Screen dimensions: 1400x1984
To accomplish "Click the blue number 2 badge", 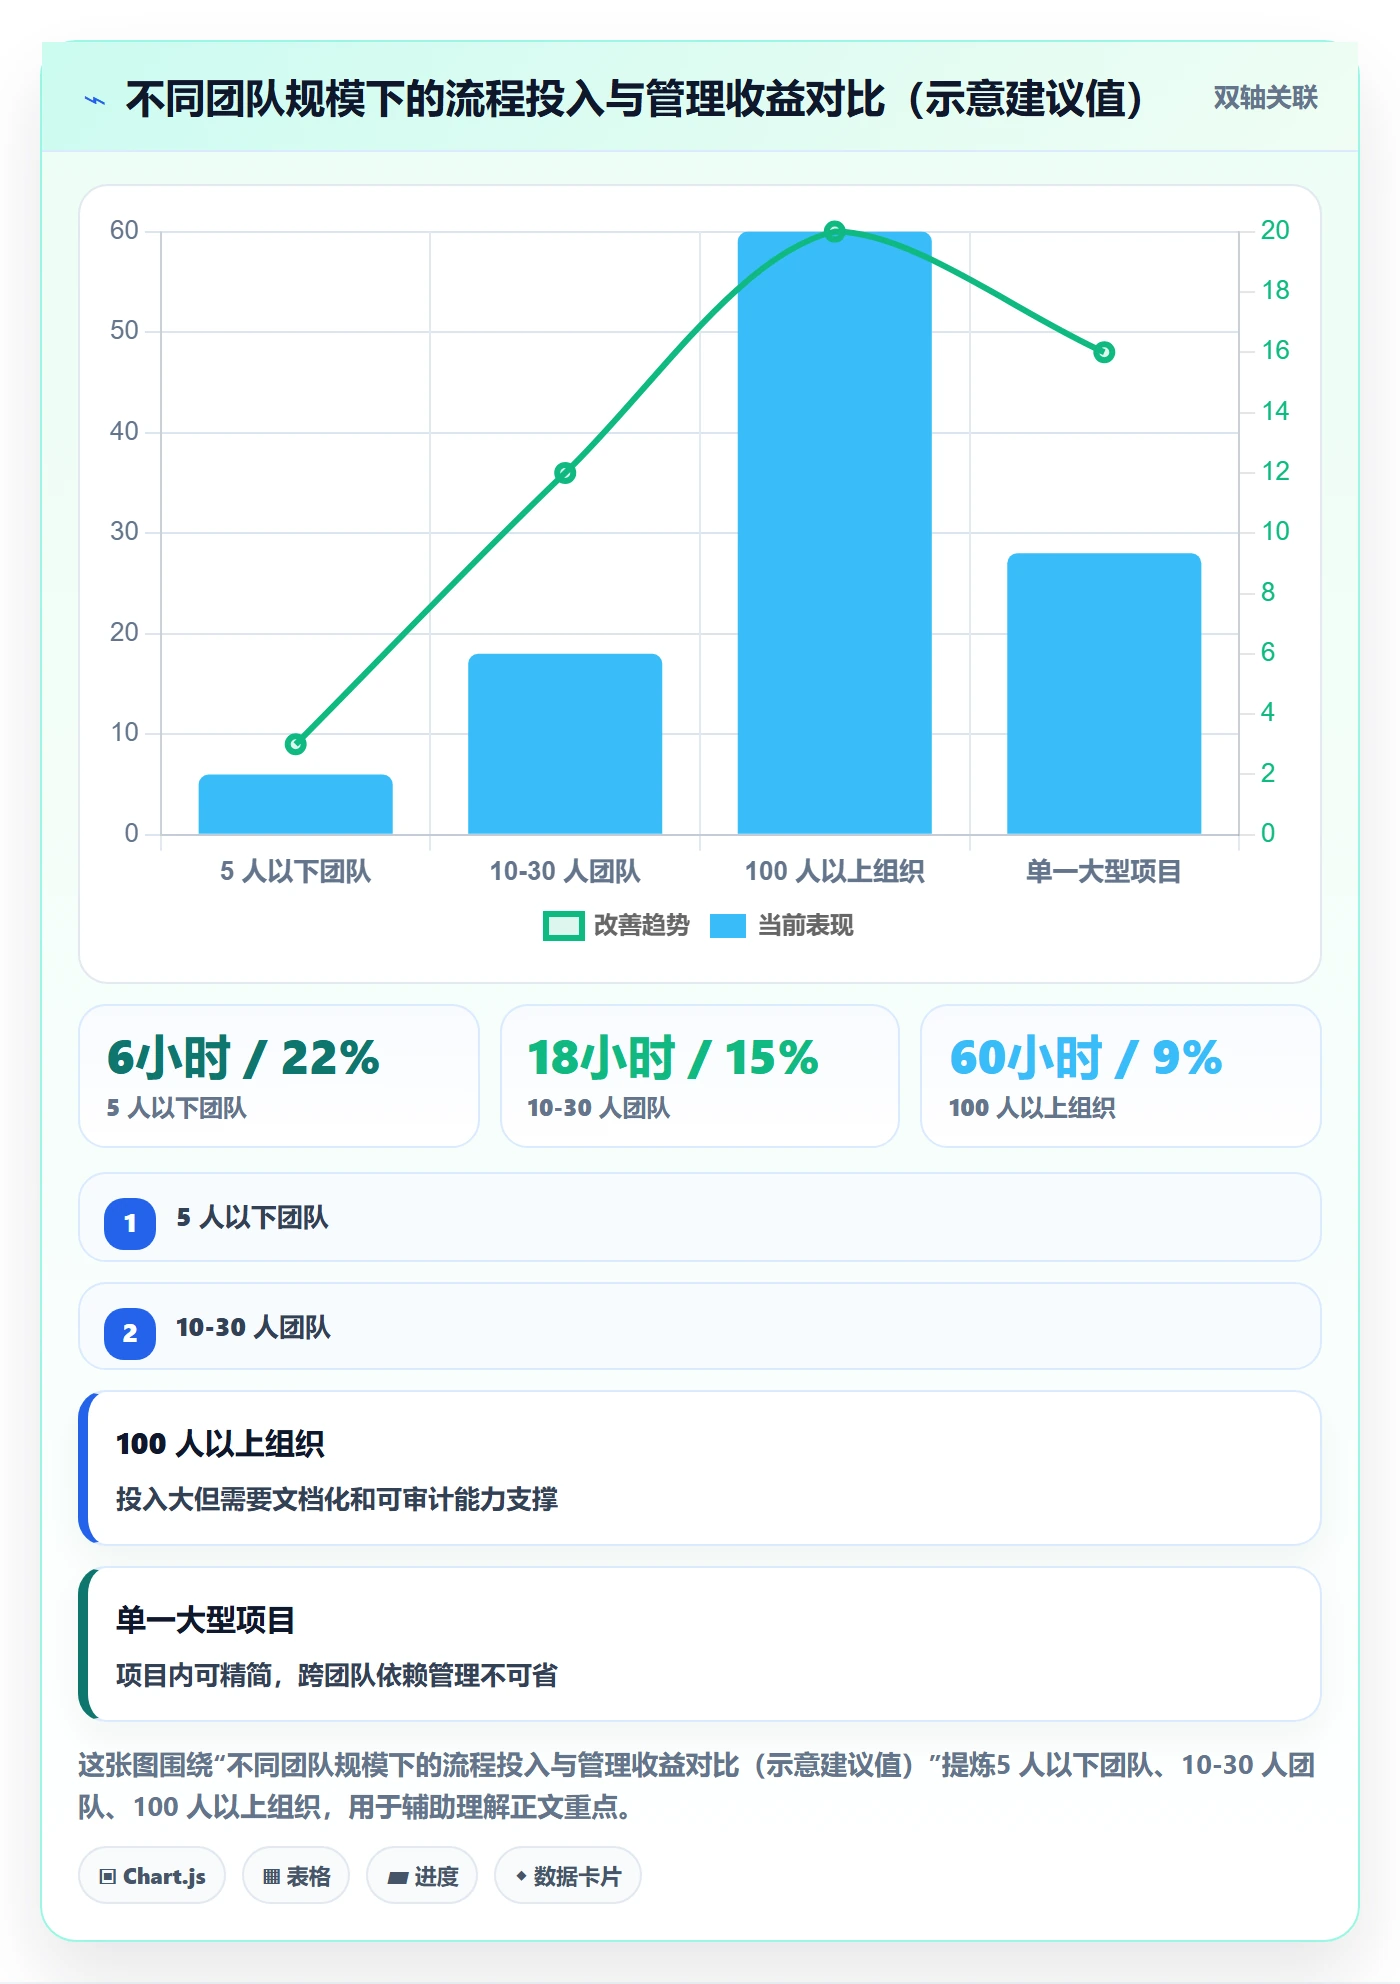I will 130,1333.
